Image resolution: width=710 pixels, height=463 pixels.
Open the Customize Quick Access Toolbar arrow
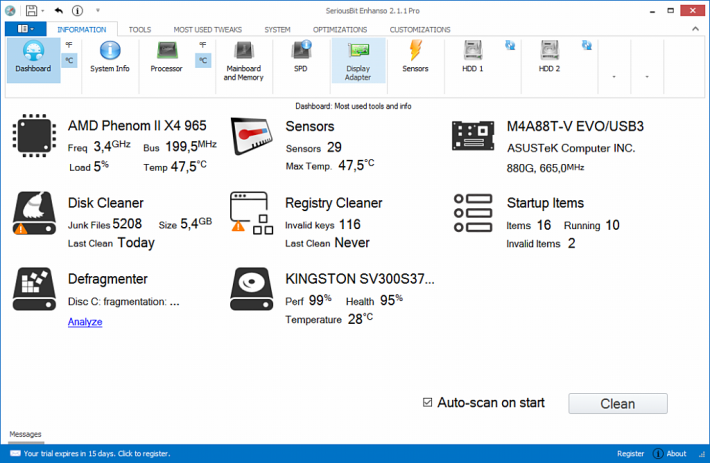tap(97, 10)
